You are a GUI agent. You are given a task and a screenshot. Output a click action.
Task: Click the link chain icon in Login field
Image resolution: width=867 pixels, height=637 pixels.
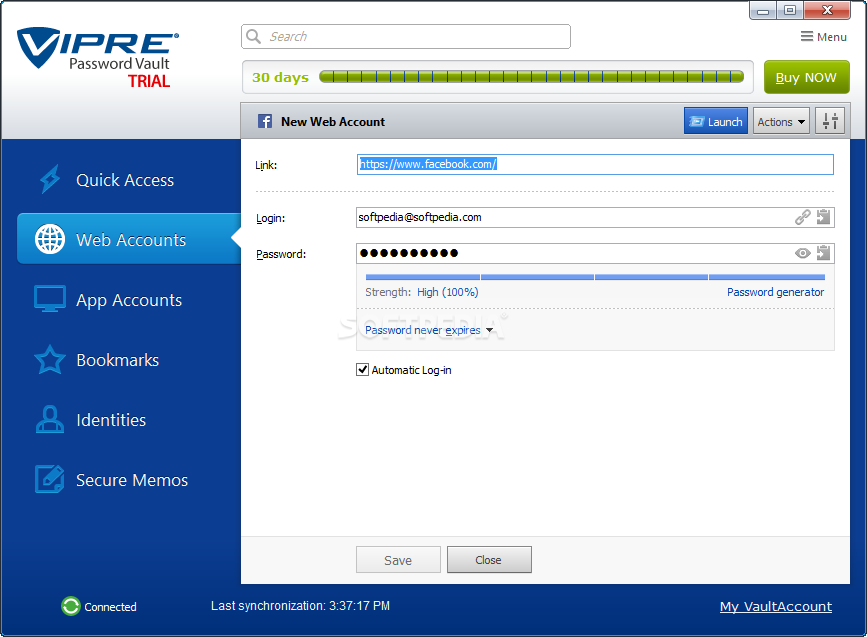pyautogui.click(x=802, y=217)
